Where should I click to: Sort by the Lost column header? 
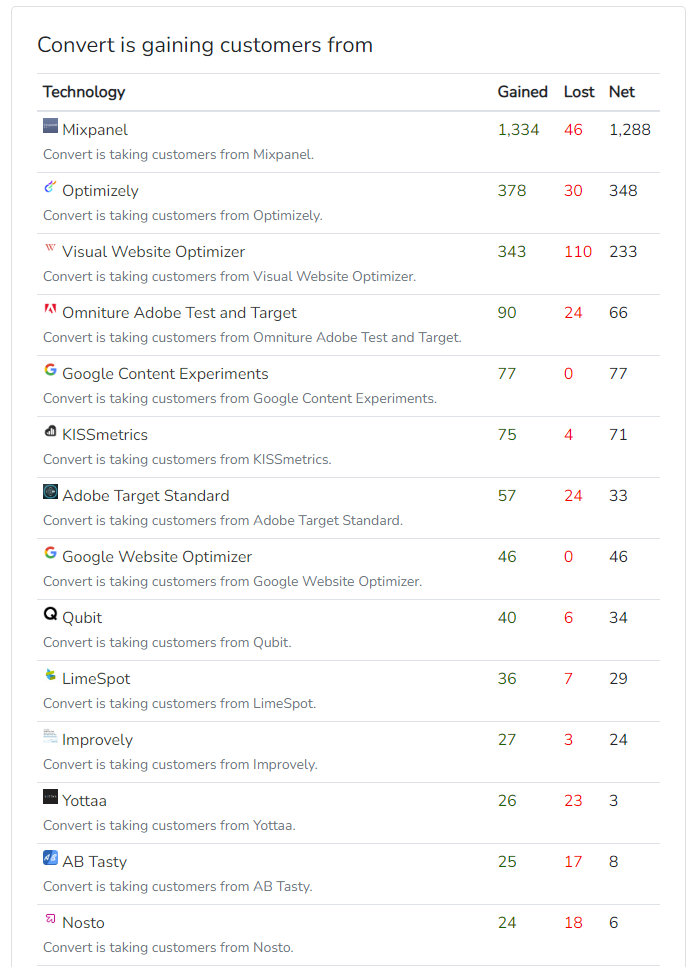(x=579, y=92)
